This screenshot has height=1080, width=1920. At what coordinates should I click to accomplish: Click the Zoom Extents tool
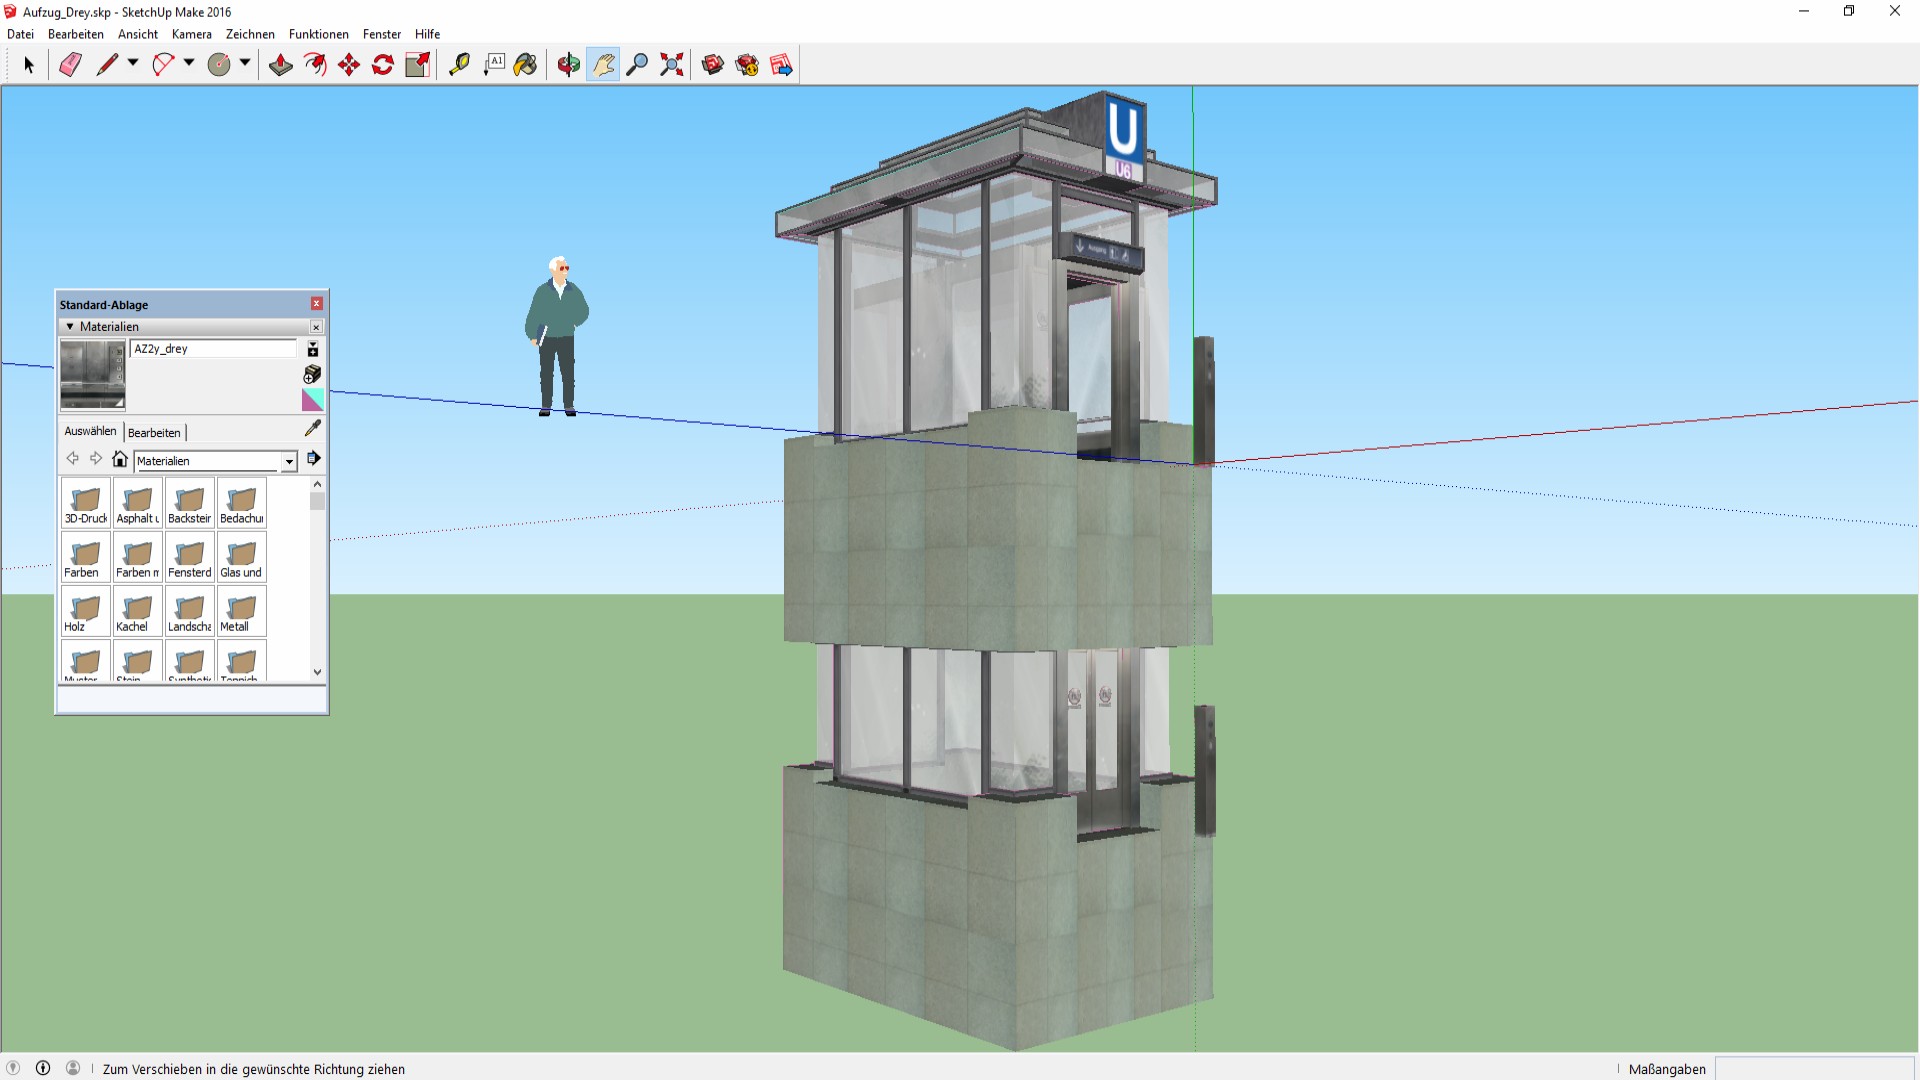point(672,65)
